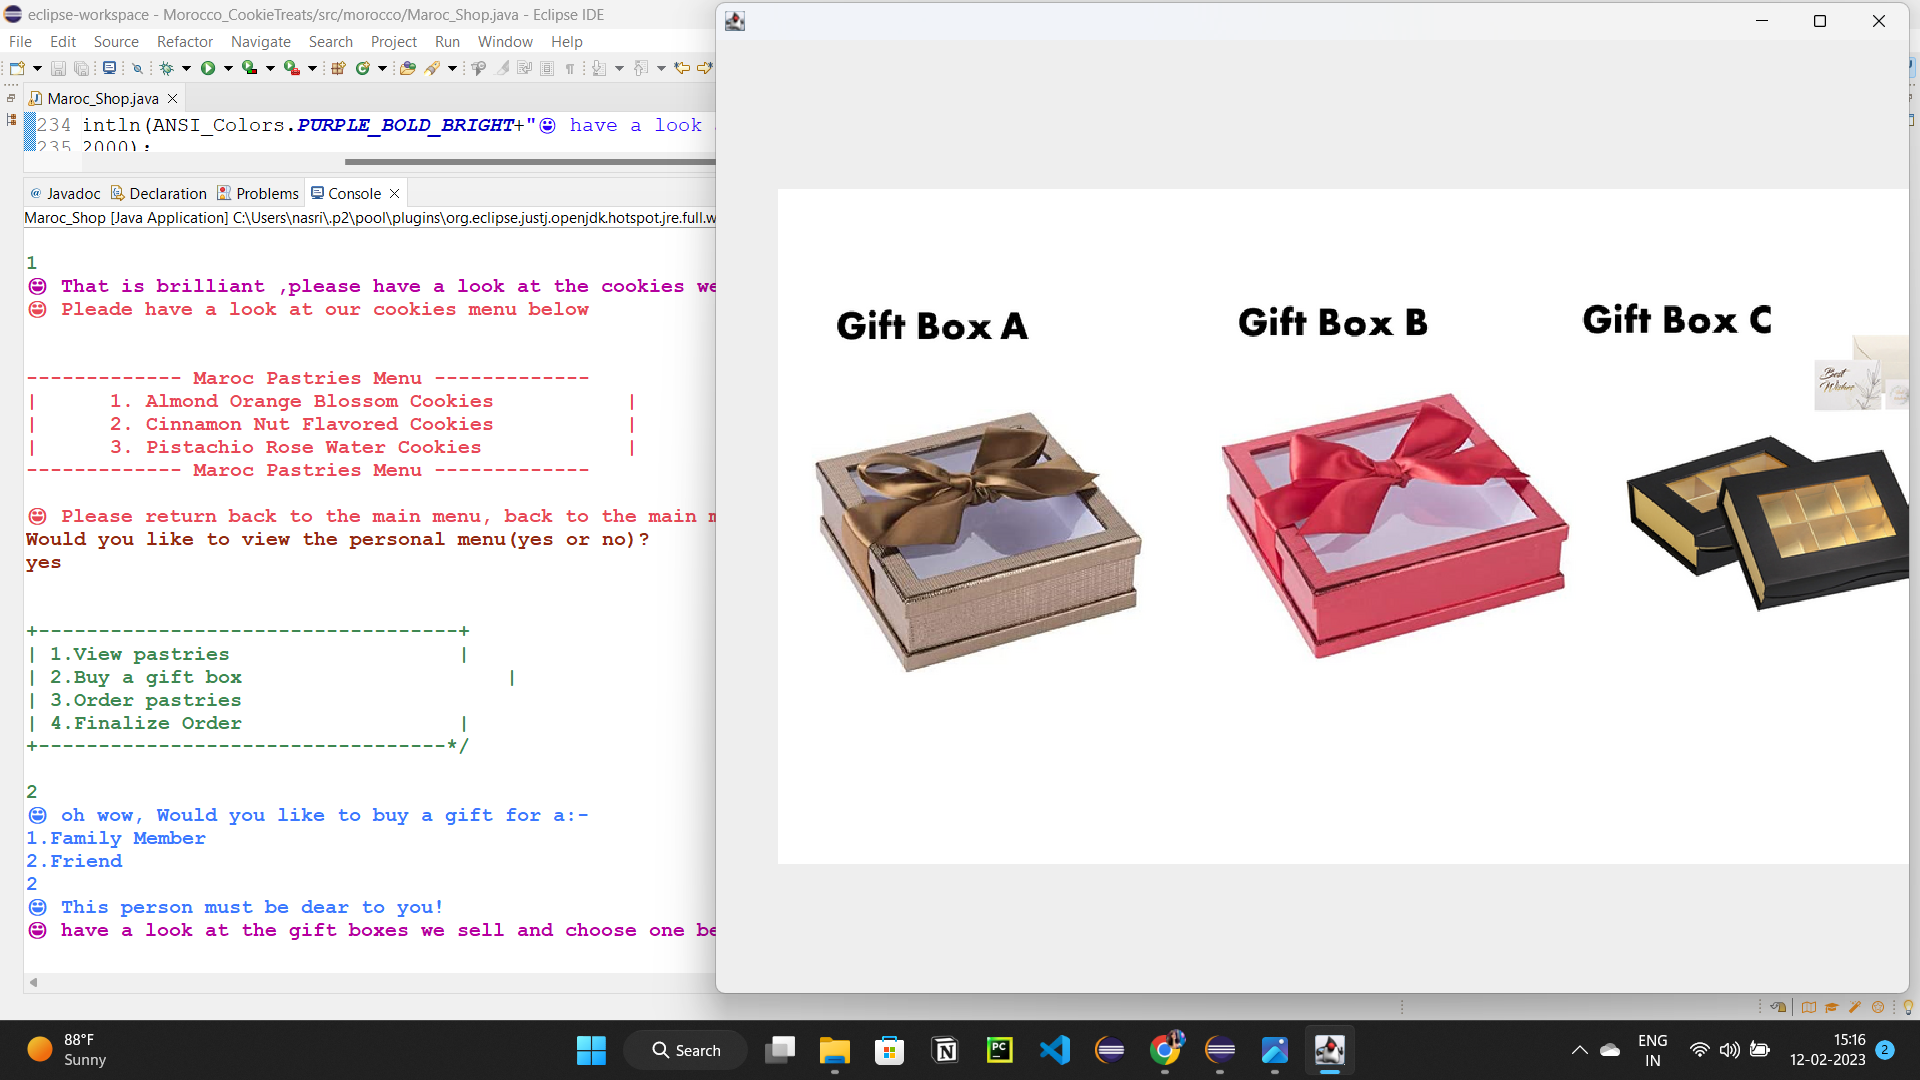Select the Declaration tab
This screenshot has width=1920, height=1080.
[x=167, y=193]
